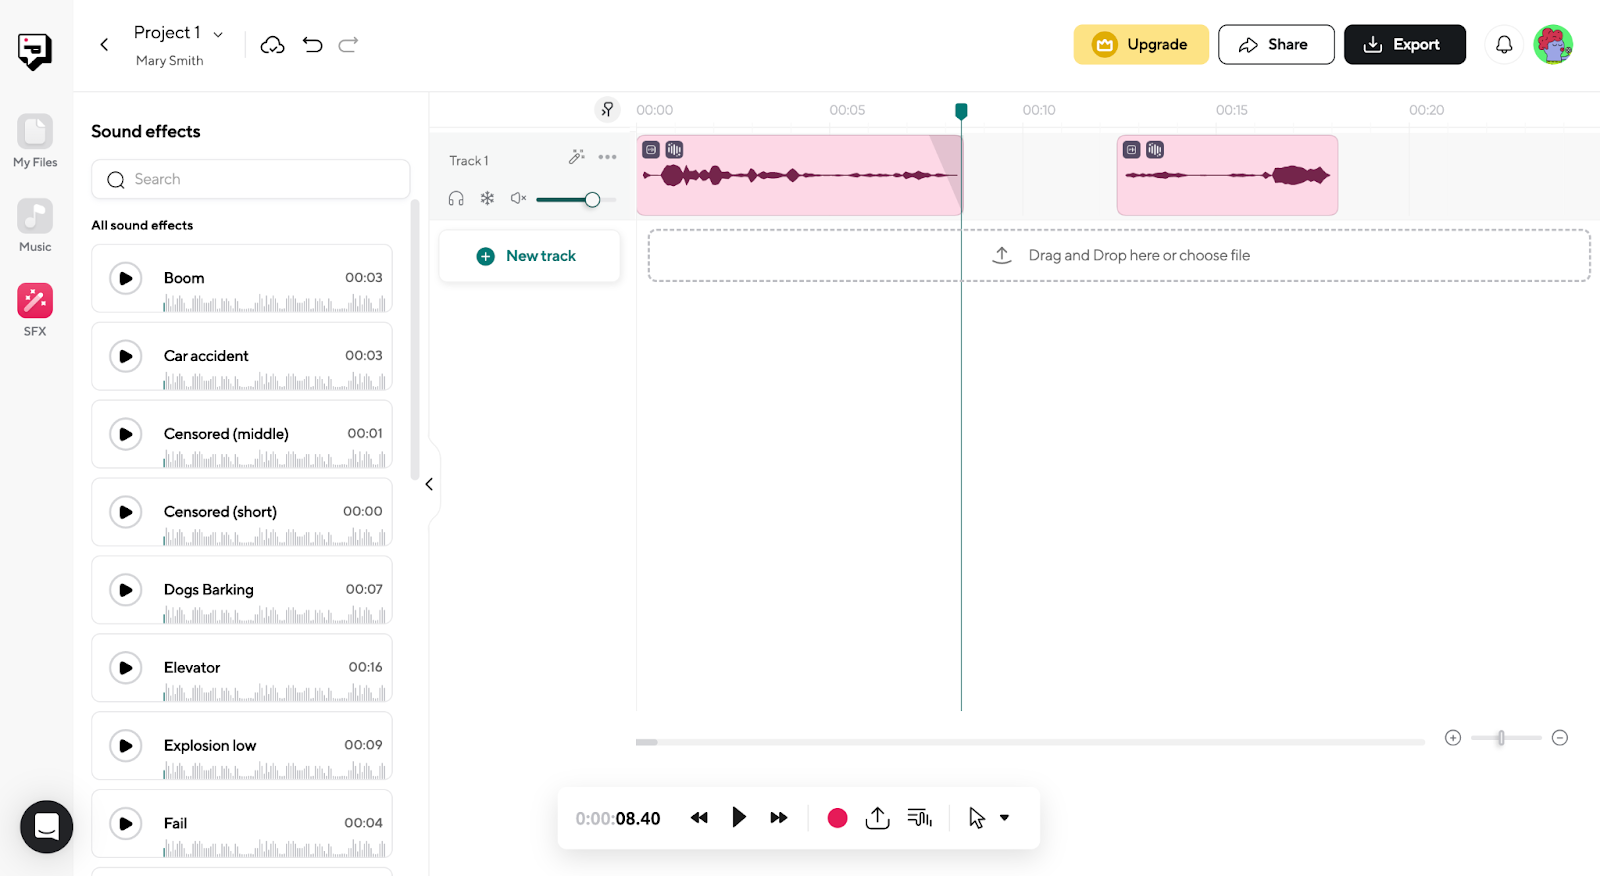The height and width of the screenshot is (876, 1600).
Task: Undo the last action
Action: coord(312,45)
